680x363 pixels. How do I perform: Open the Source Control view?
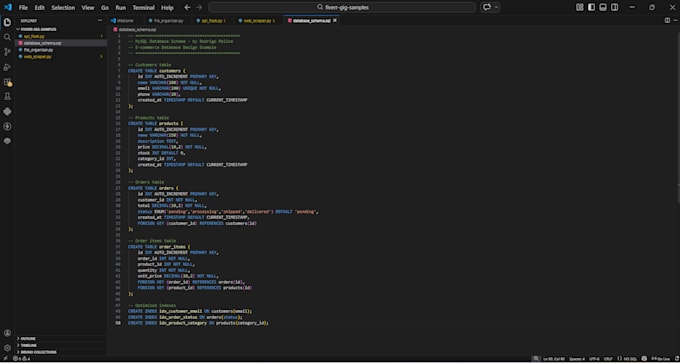point(7,52)
